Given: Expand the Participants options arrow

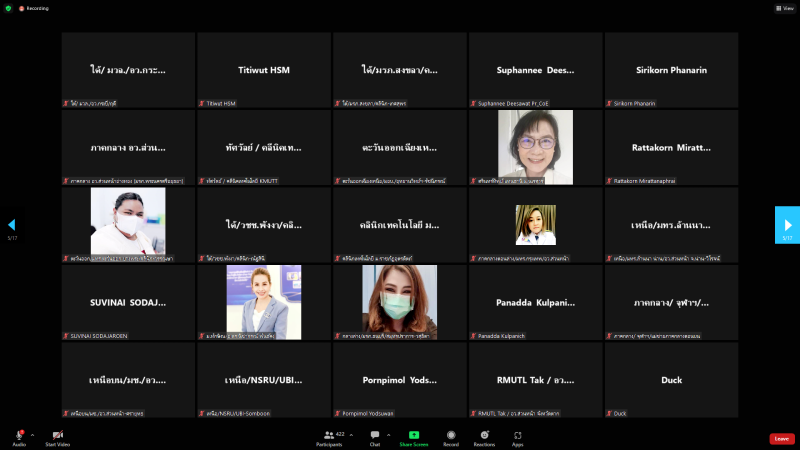Looking at the screenshot, I should click(x=353, y=435).
